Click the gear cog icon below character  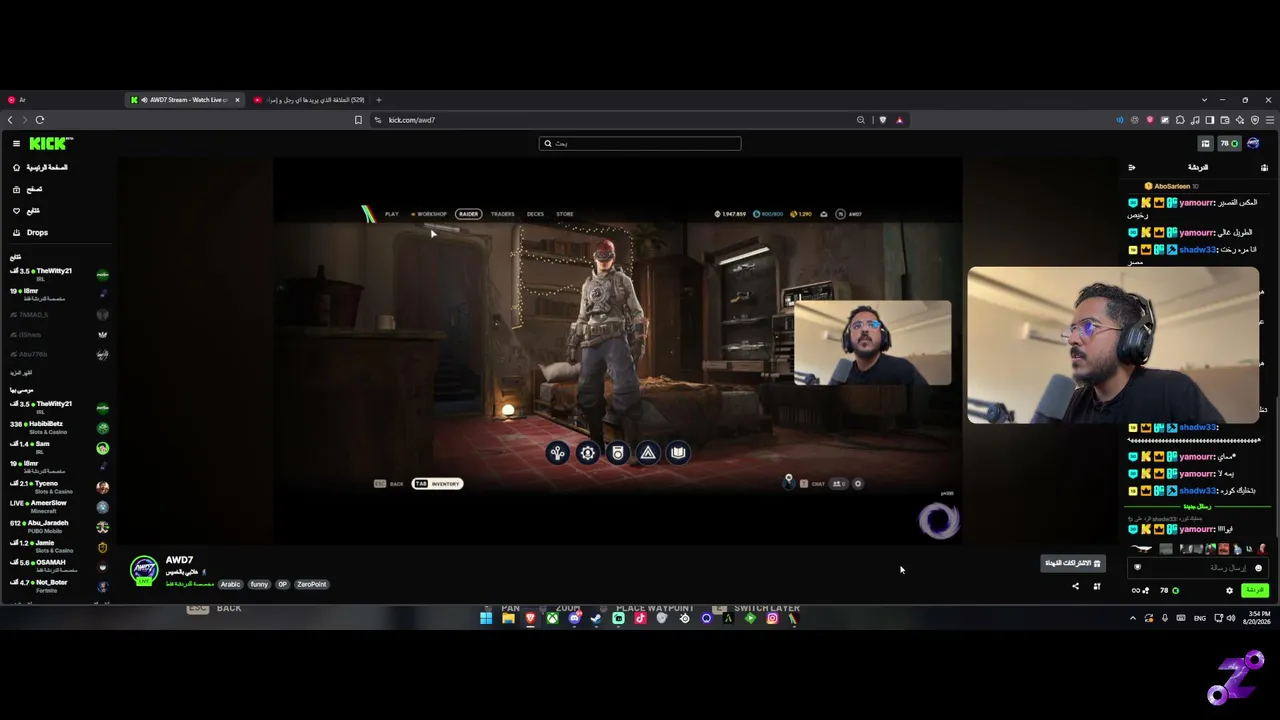[588, 453]
